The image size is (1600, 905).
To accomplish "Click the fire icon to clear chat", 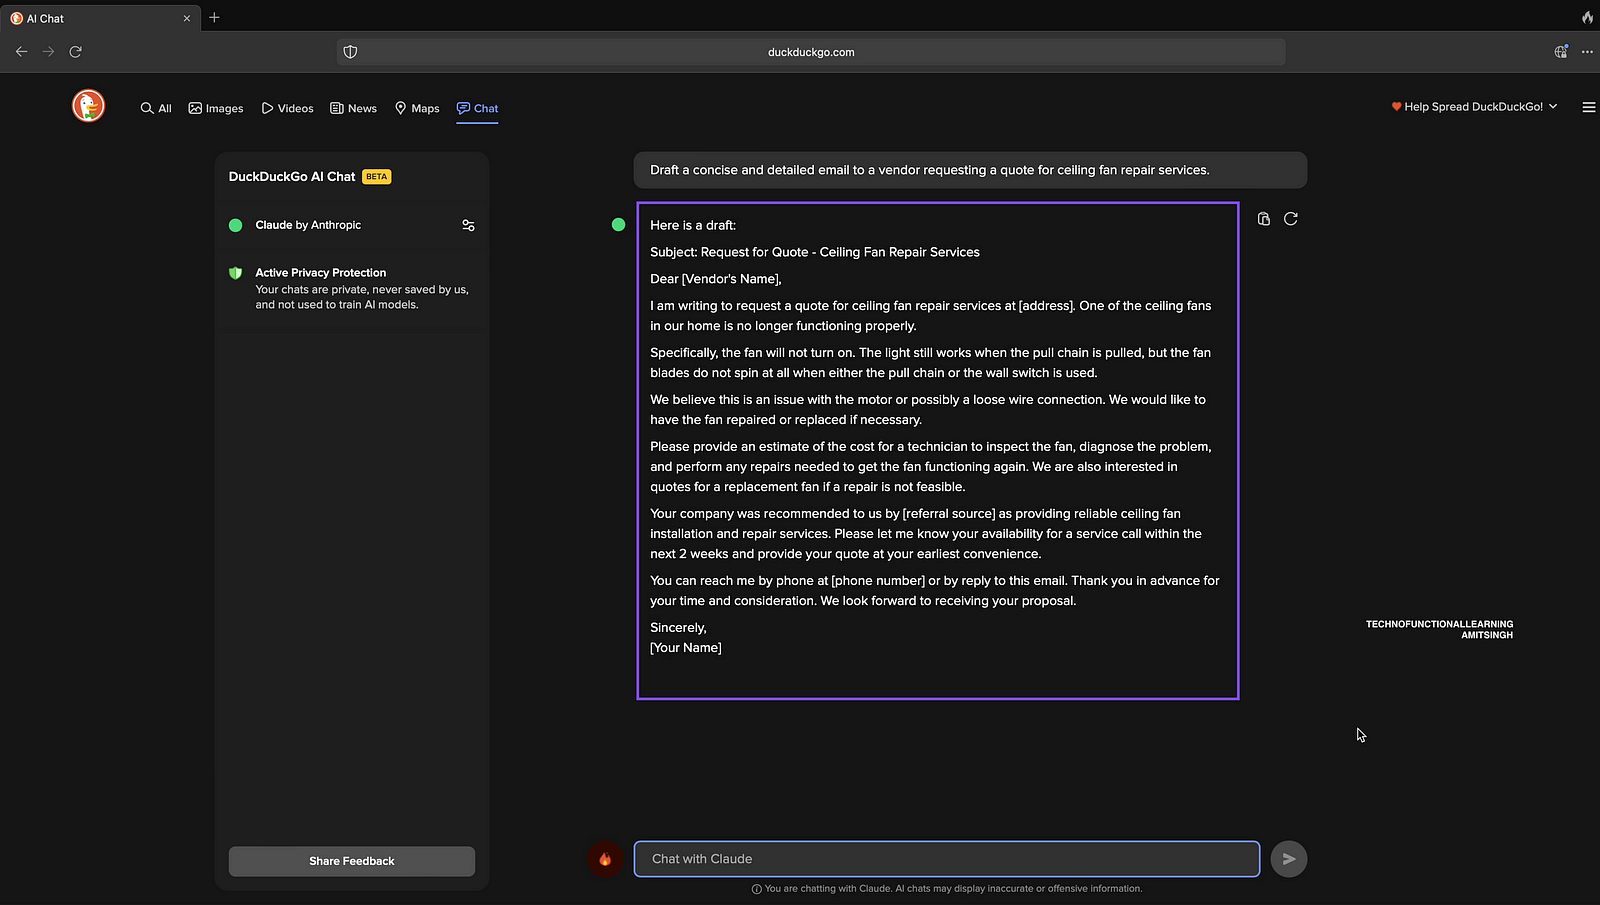I will point(605,859).
